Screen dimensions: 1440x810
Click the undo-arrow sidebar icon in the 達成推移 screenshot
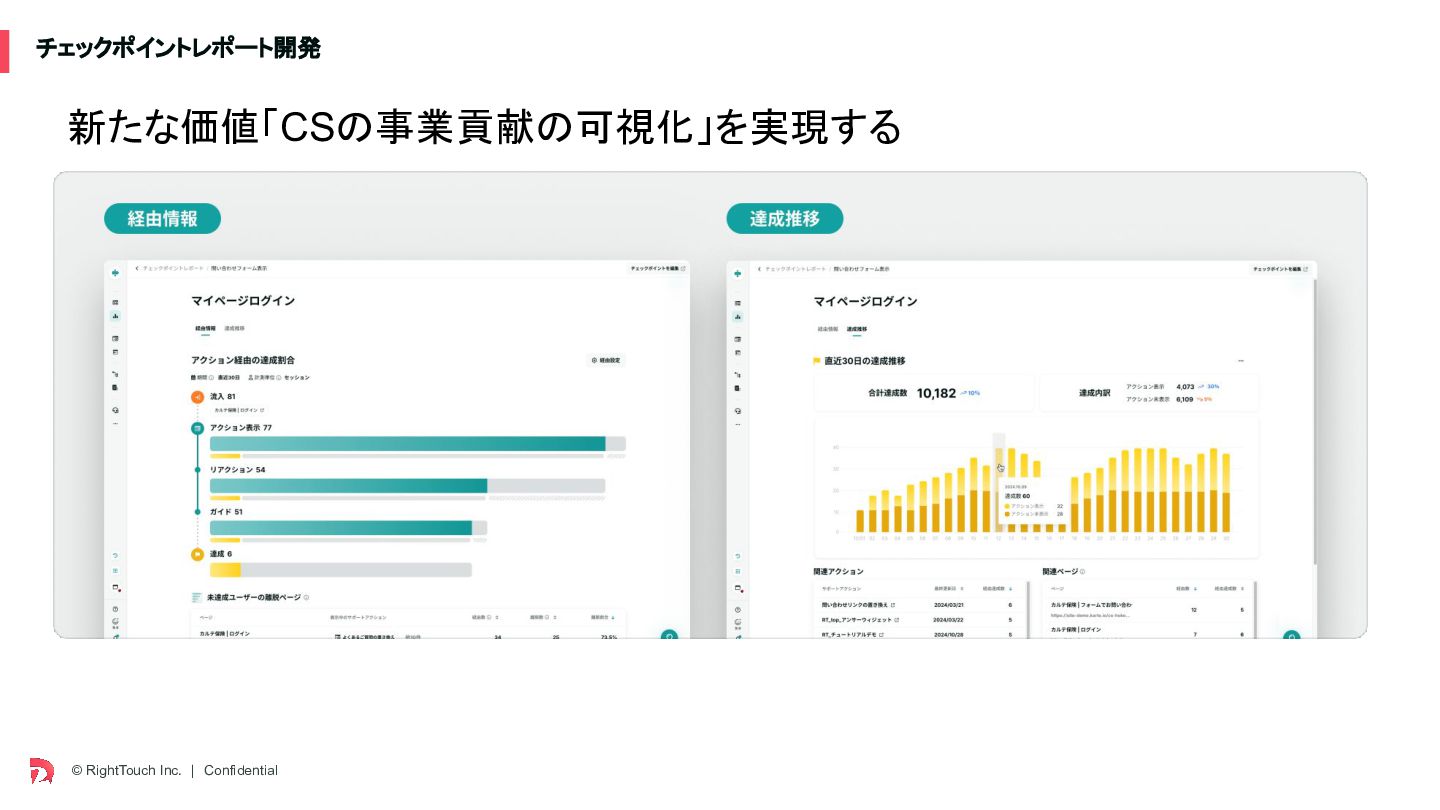[737, 556]
